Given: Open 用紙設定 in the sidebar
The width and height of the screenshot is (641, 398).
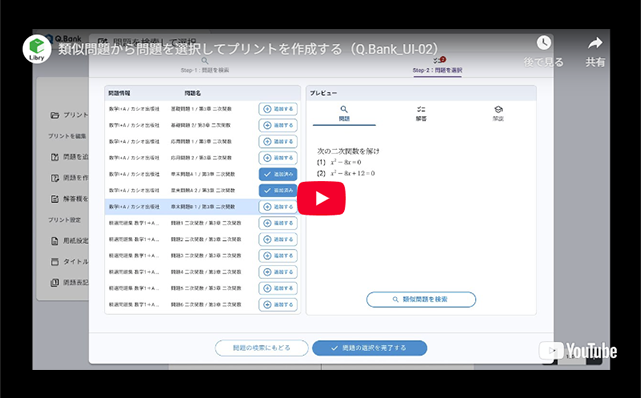Looking at the screenshot, I should (x=69, y=241).
